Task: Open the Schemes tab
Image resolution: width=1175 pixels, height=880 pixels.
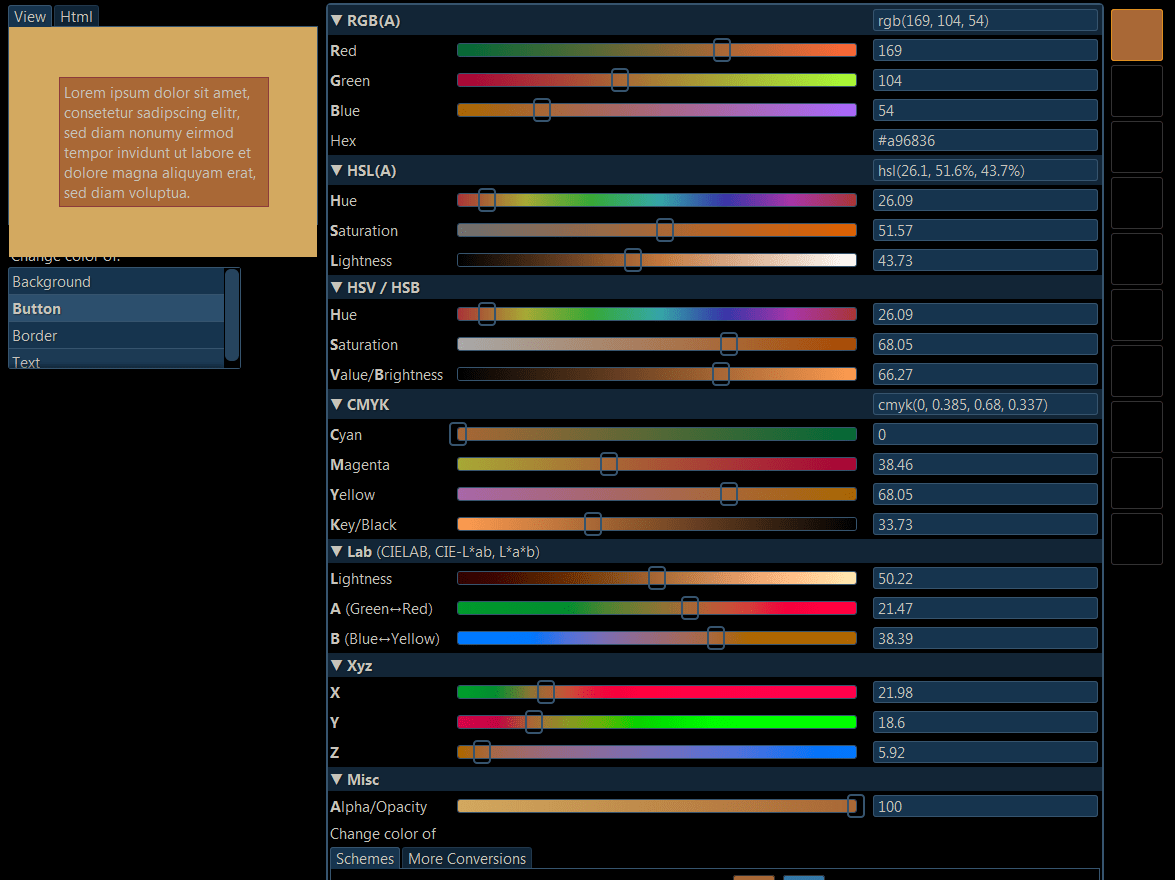Action: (365, 859)
